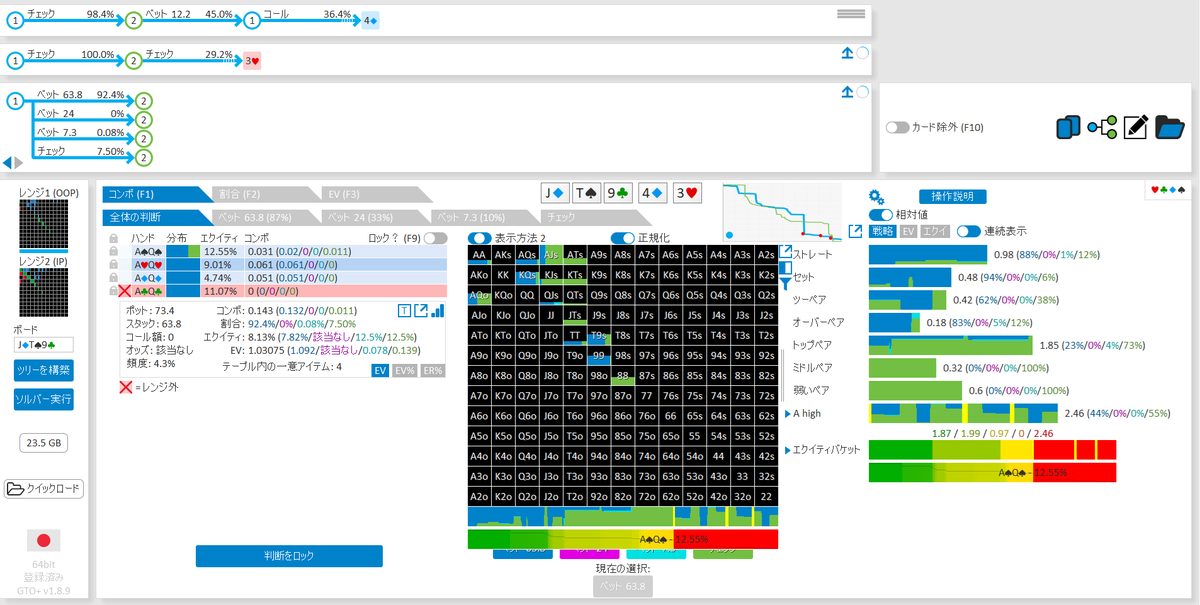Open the card copy icon beside tree icon
The image size is (1200, 605).
[1070, 127]
